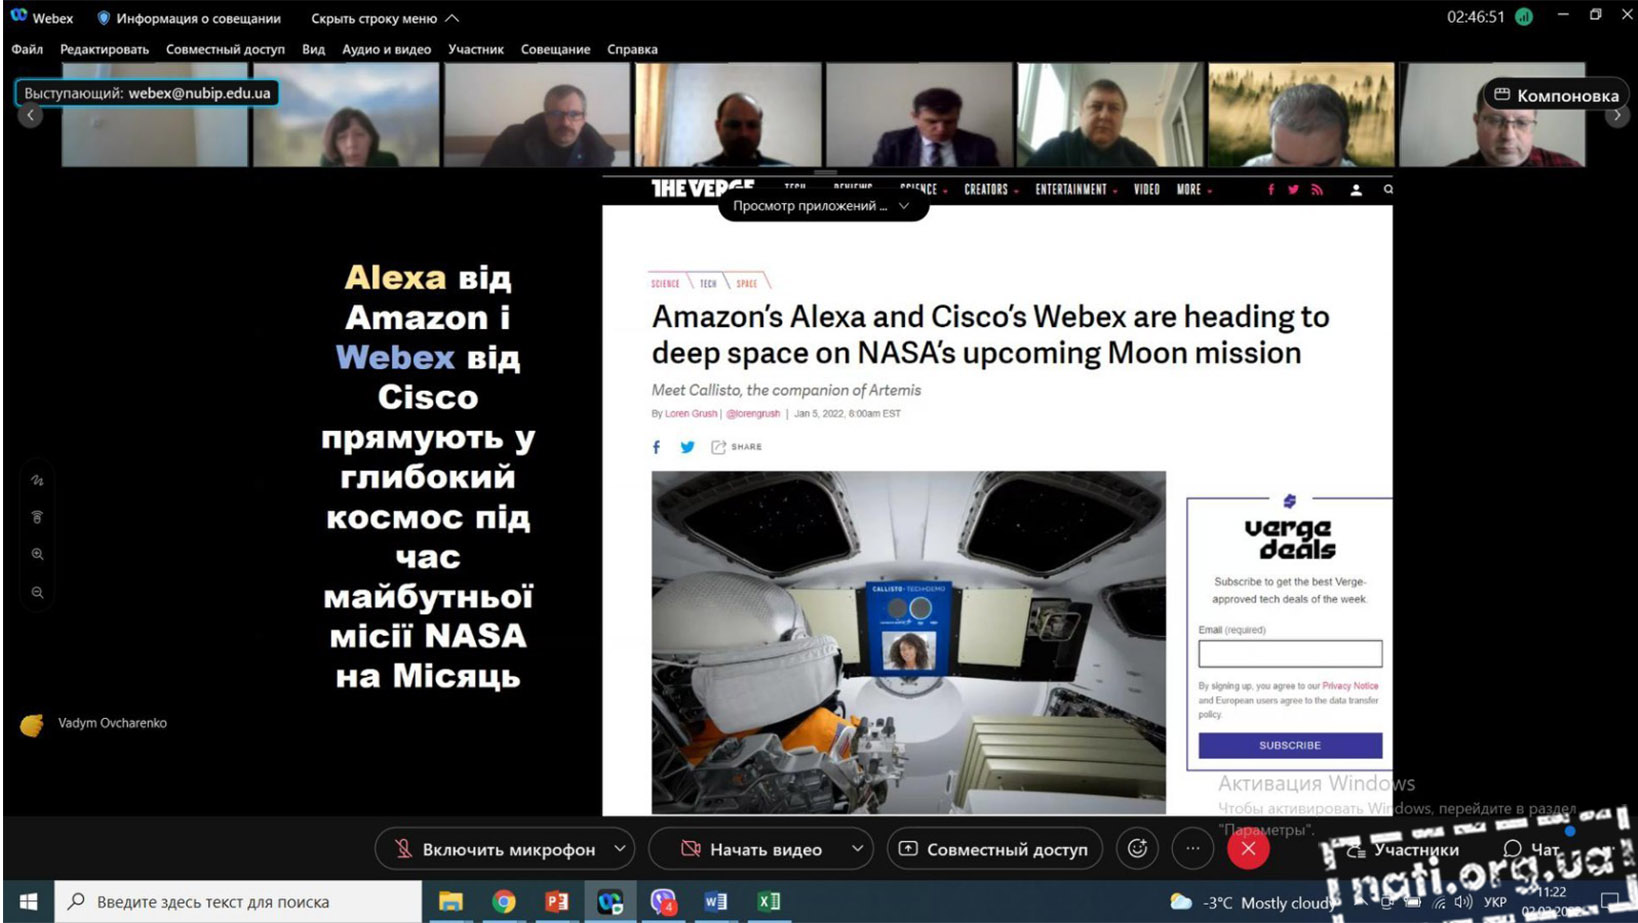Click Скрыть строку меню
This screenshot has height=923, width=1638.
(385, 18)
